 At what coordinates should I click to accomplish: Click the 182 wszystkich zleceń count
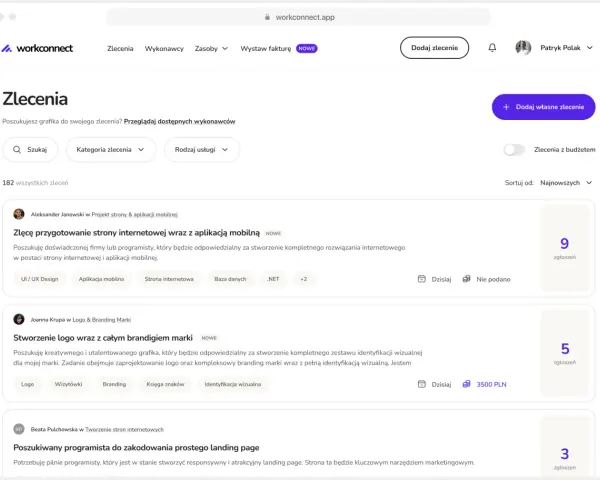[x=35, y=183]
